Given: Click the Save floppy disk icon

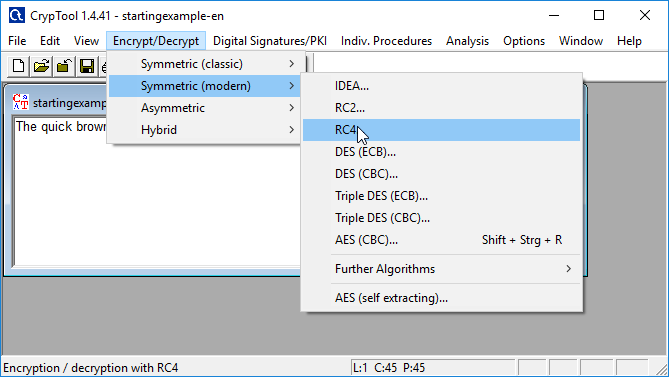Looking at the screenshot, I should (x=87, y=66).
